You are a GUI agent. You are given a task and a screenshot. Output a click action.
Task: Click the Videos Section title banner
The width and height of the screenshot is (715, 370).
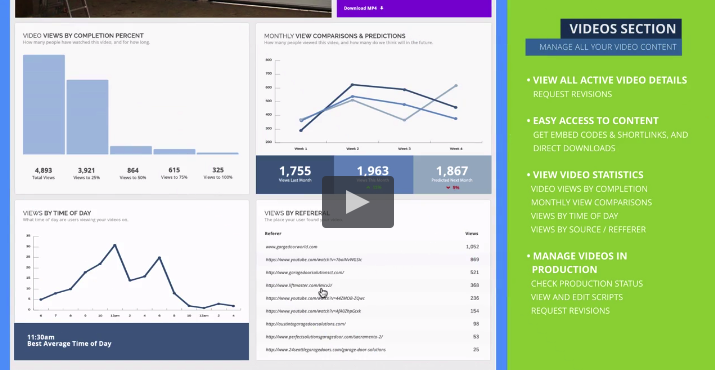[x=621, y=29]
